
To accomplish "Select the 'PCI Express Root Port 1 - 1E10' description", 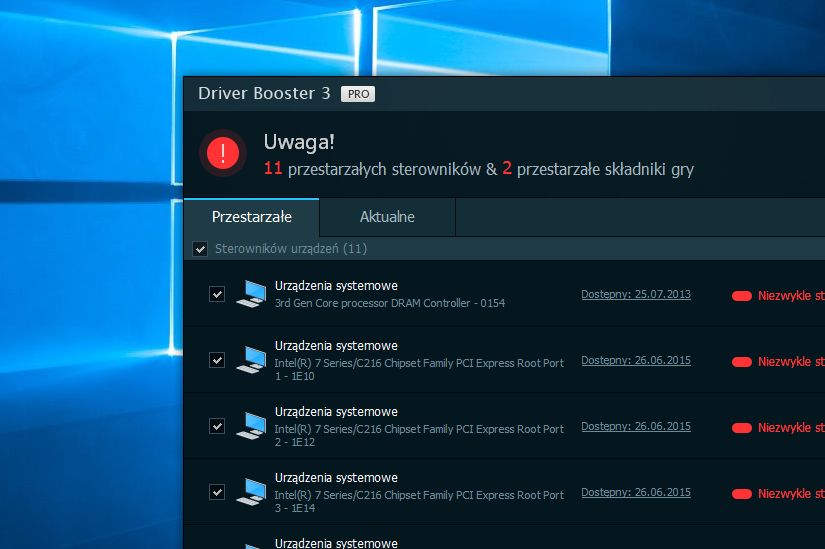I will 419,370.
